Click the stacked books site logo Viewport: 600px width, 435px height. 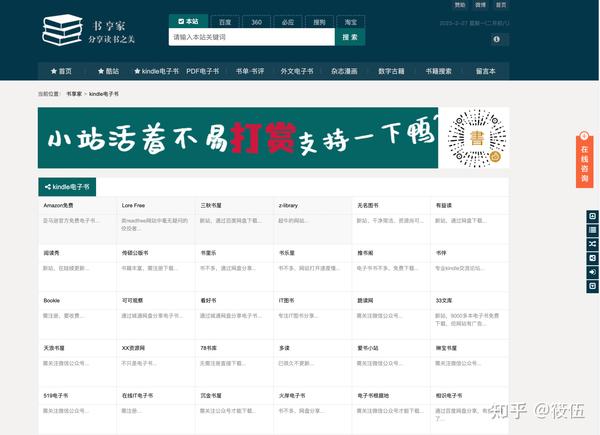pos(62,30)
